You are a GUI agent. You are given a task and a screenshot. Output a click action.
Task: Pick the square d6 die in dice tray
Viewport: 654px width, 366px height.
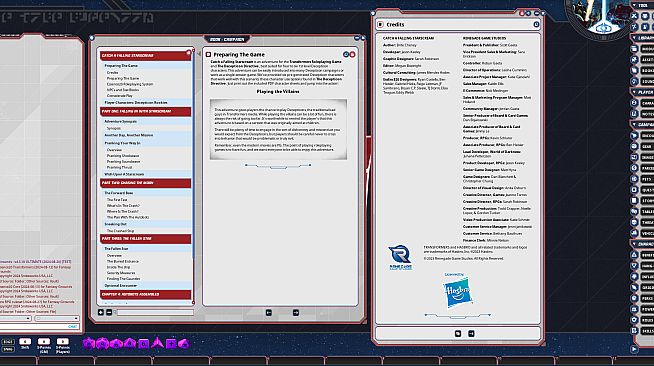(x=143, y=343)
